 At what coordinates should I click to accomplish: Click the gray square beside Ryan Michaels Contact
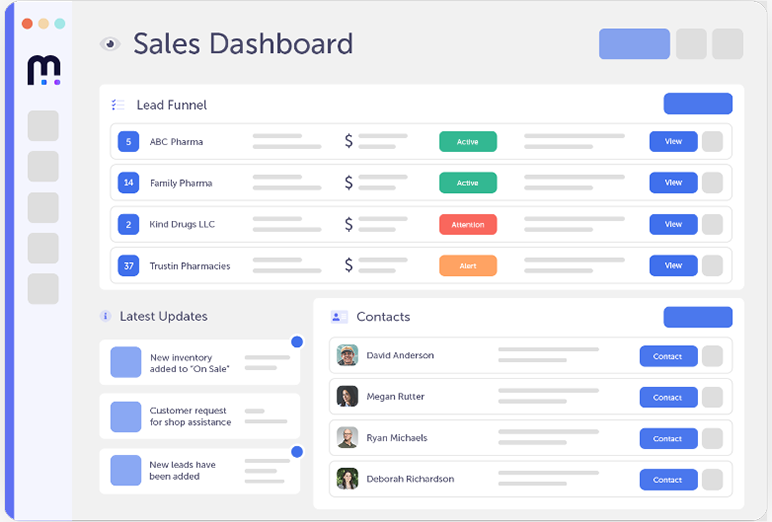click(x=712, y=438)
